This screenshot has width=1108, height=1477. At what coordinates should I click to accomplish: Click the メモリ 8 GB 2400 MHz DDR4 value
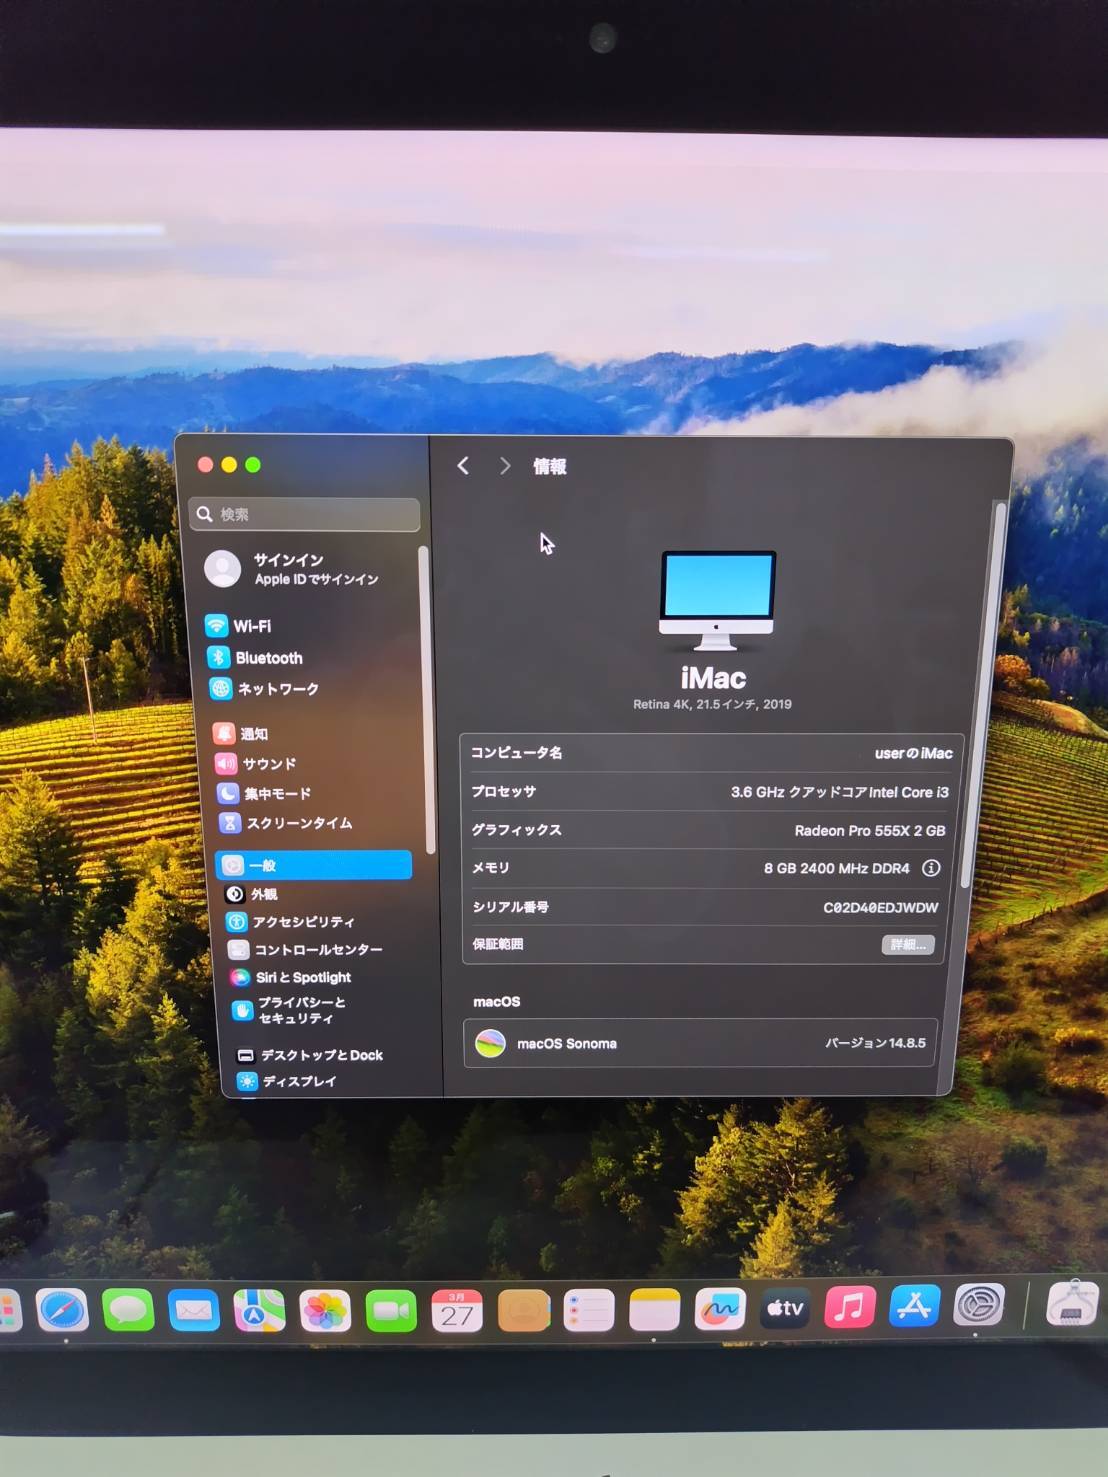[837, 868]
